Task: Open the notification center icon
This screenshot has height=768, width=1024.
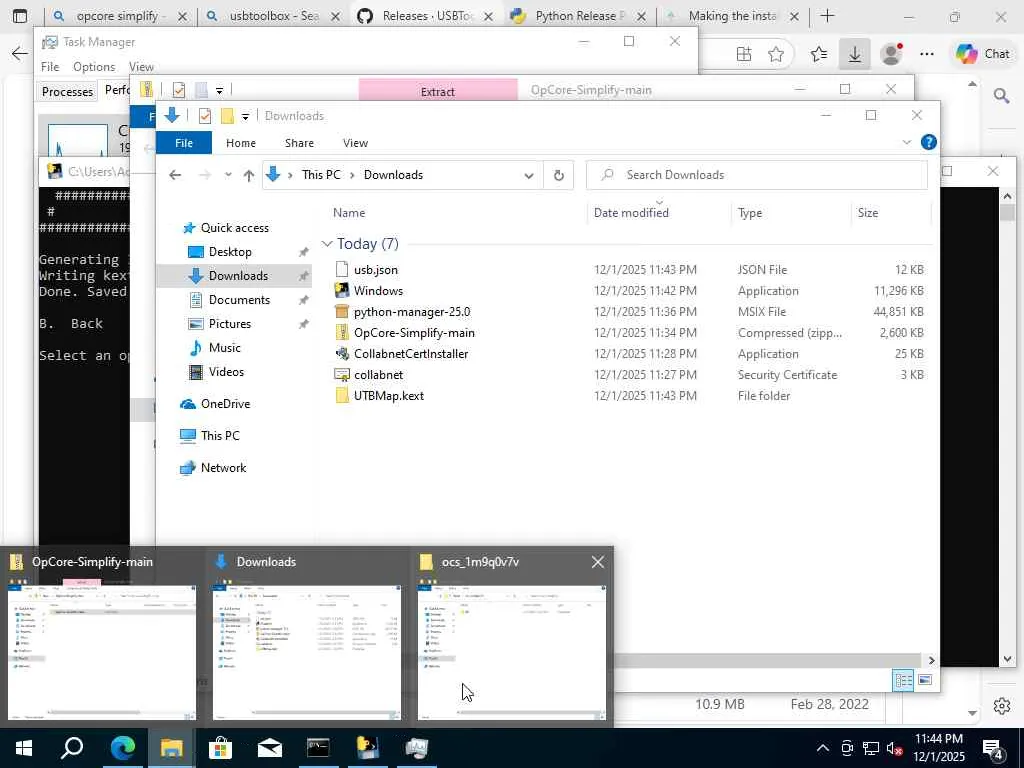Action: click(993, 749)
